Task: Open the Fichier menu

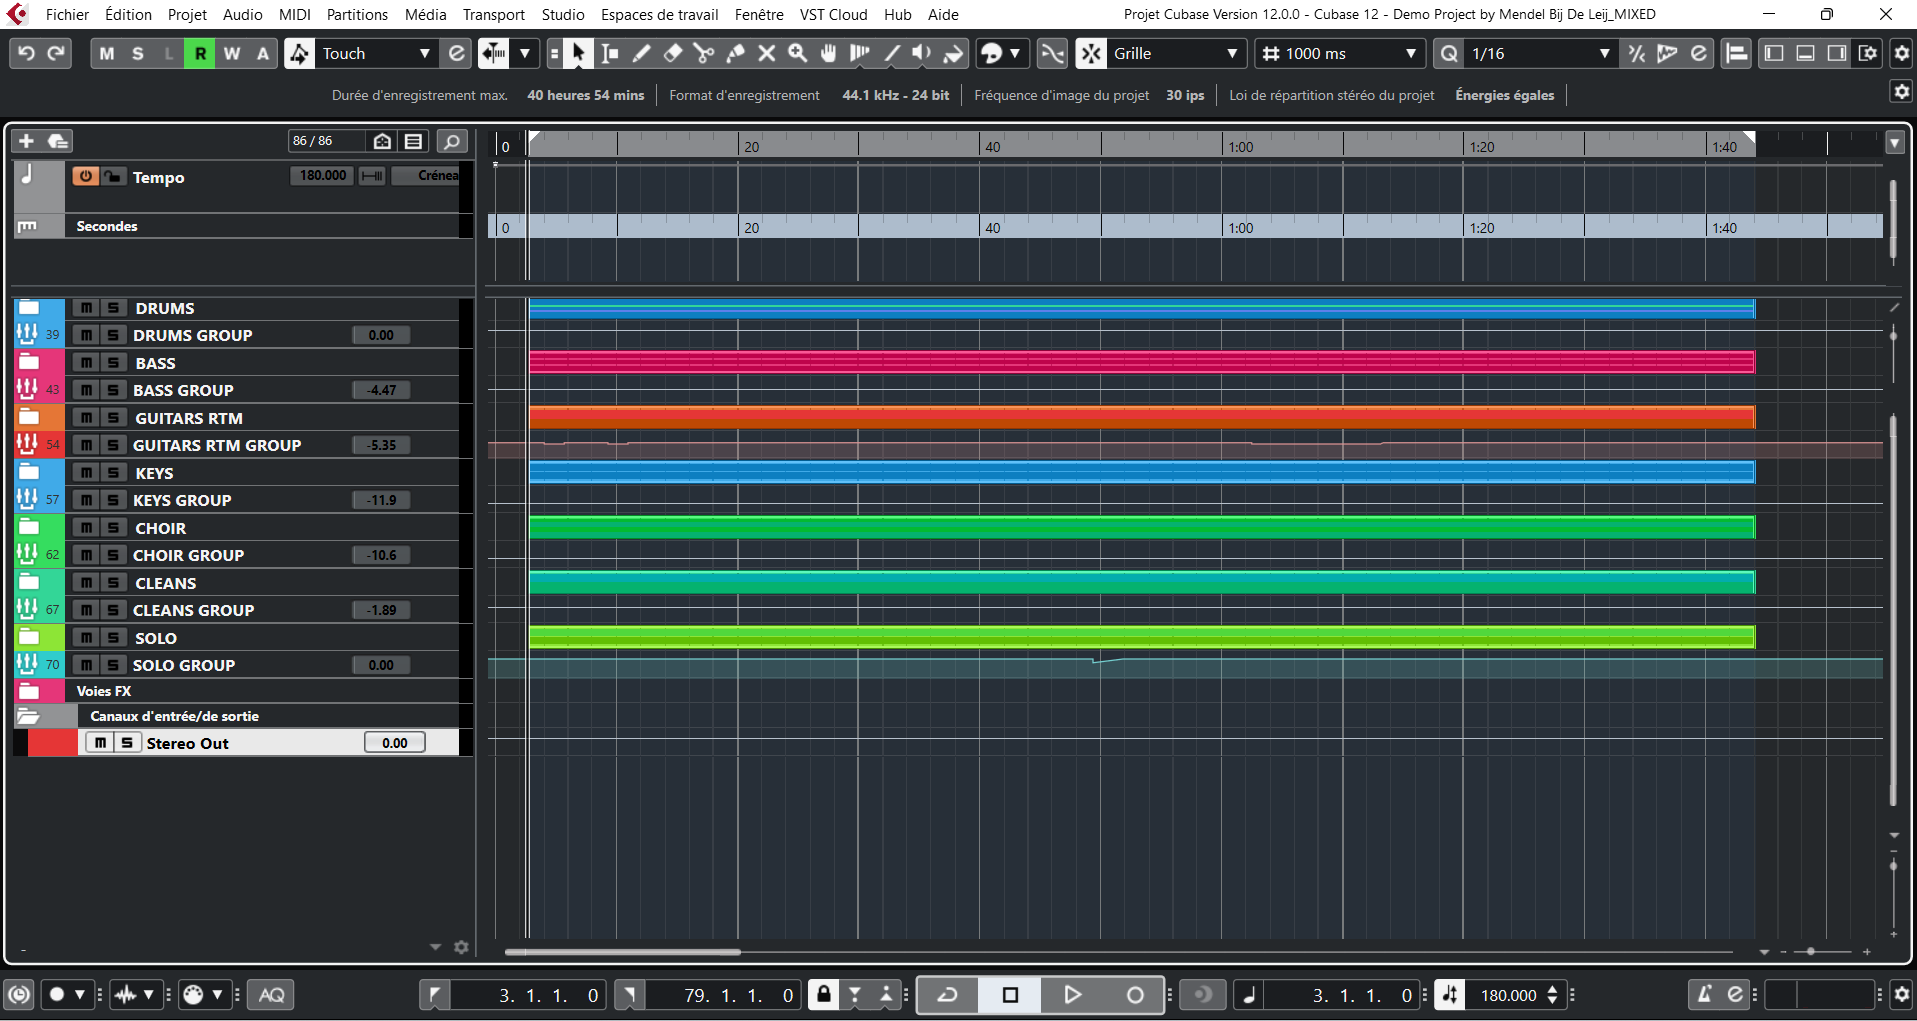Action: click(67, 15)
